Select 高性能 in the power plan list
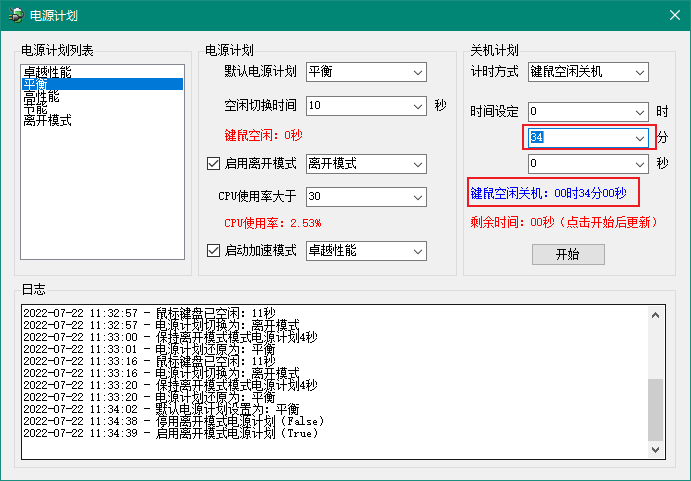 [x=102, y=96]
